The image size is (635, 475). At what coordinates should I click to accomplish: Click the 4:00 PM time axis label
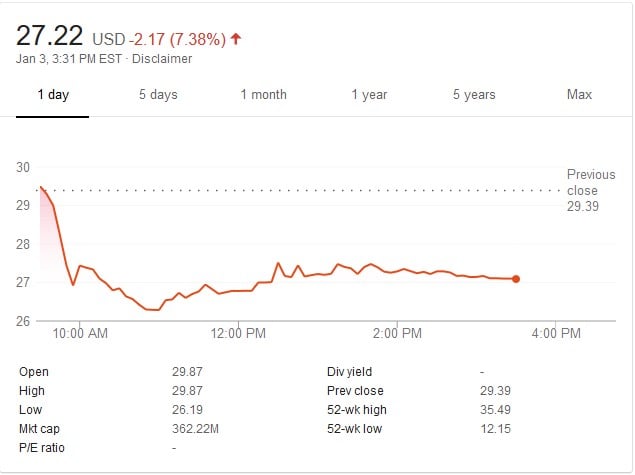click(556, 334)
